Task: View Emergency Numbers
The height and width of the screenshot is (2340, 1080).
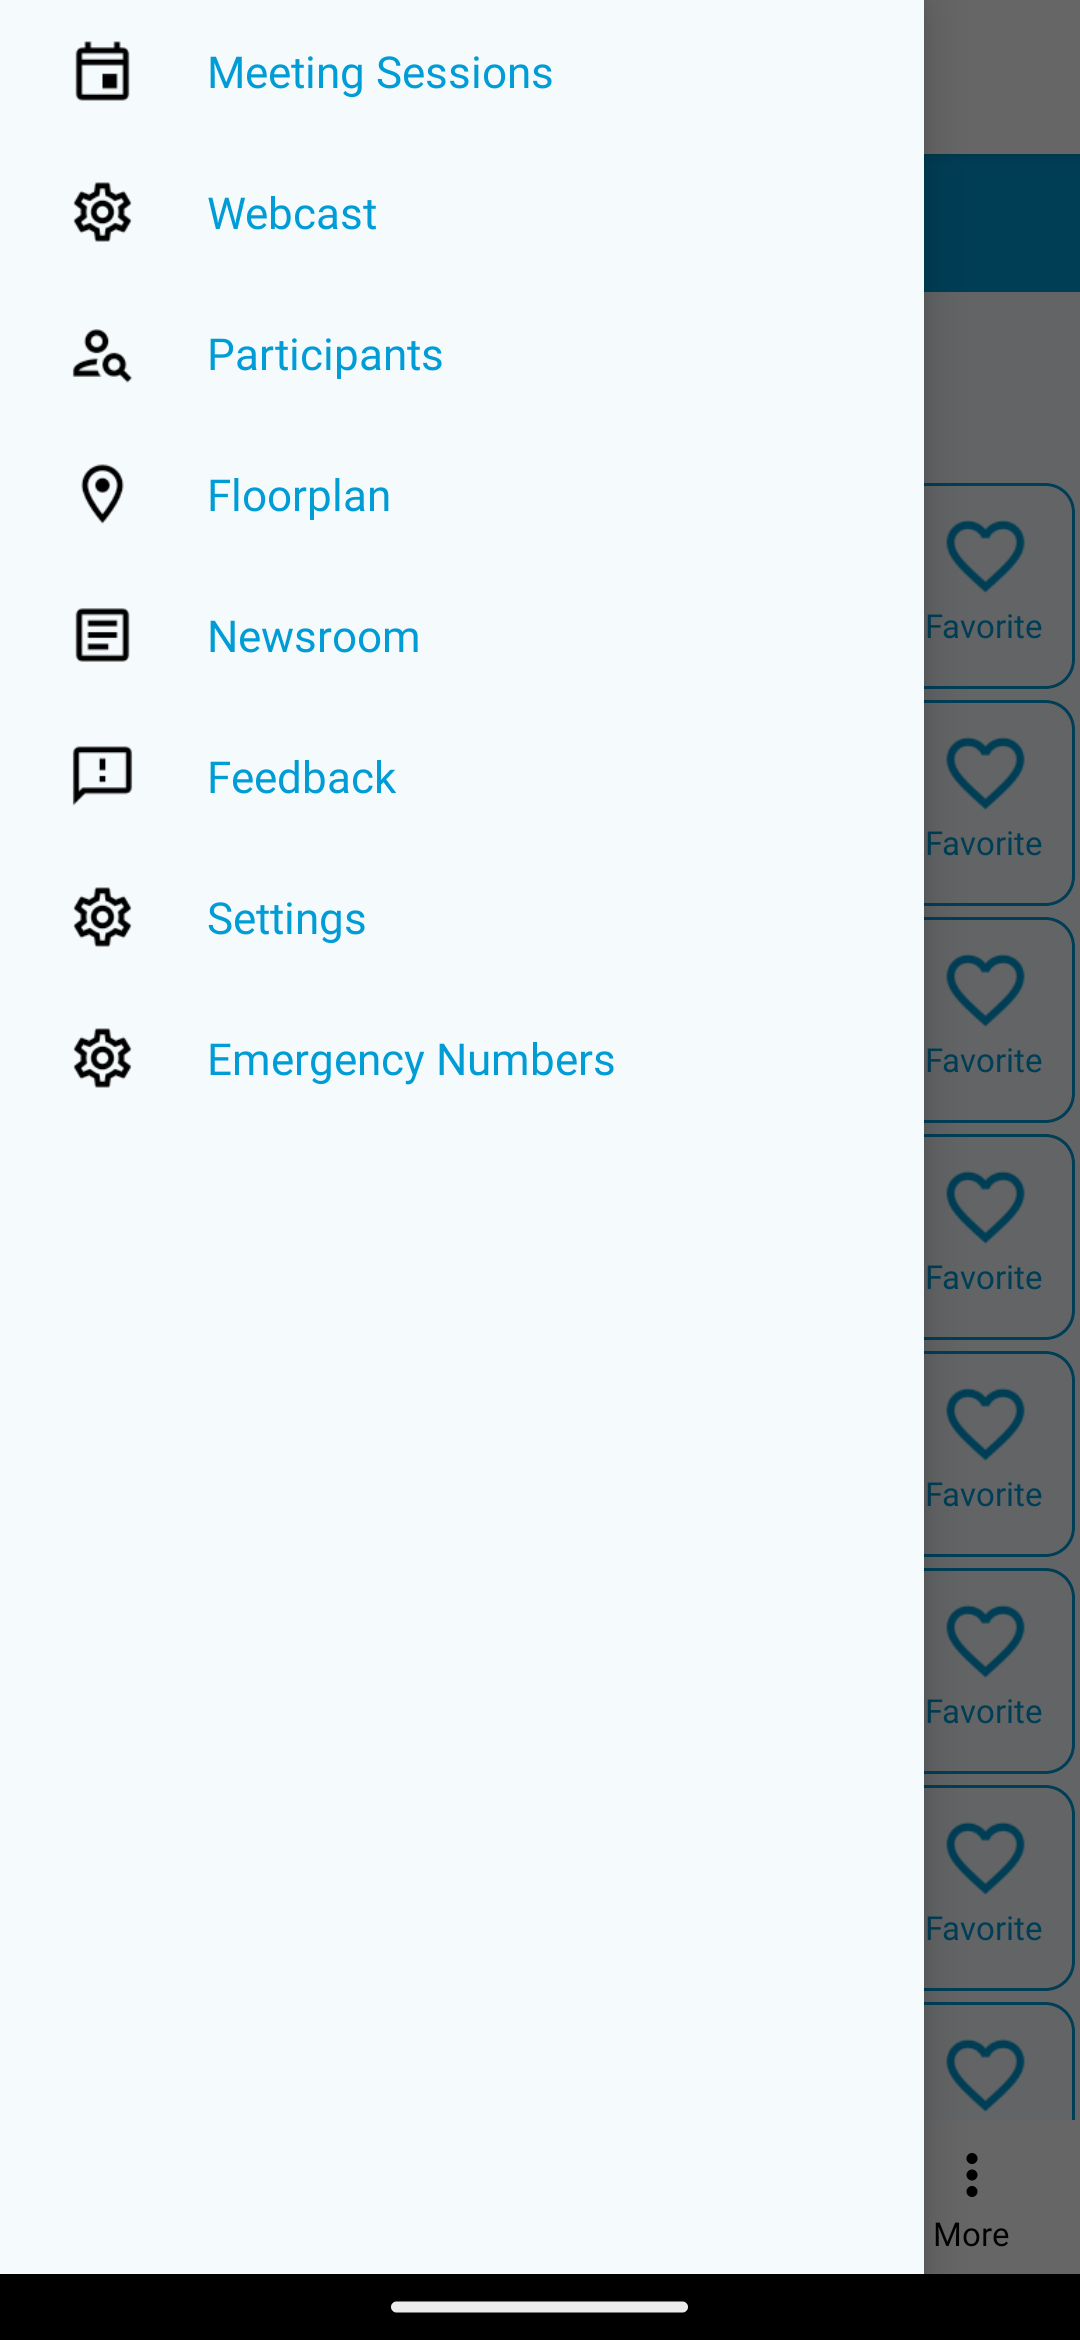Action: click(x=411, y=1060)
